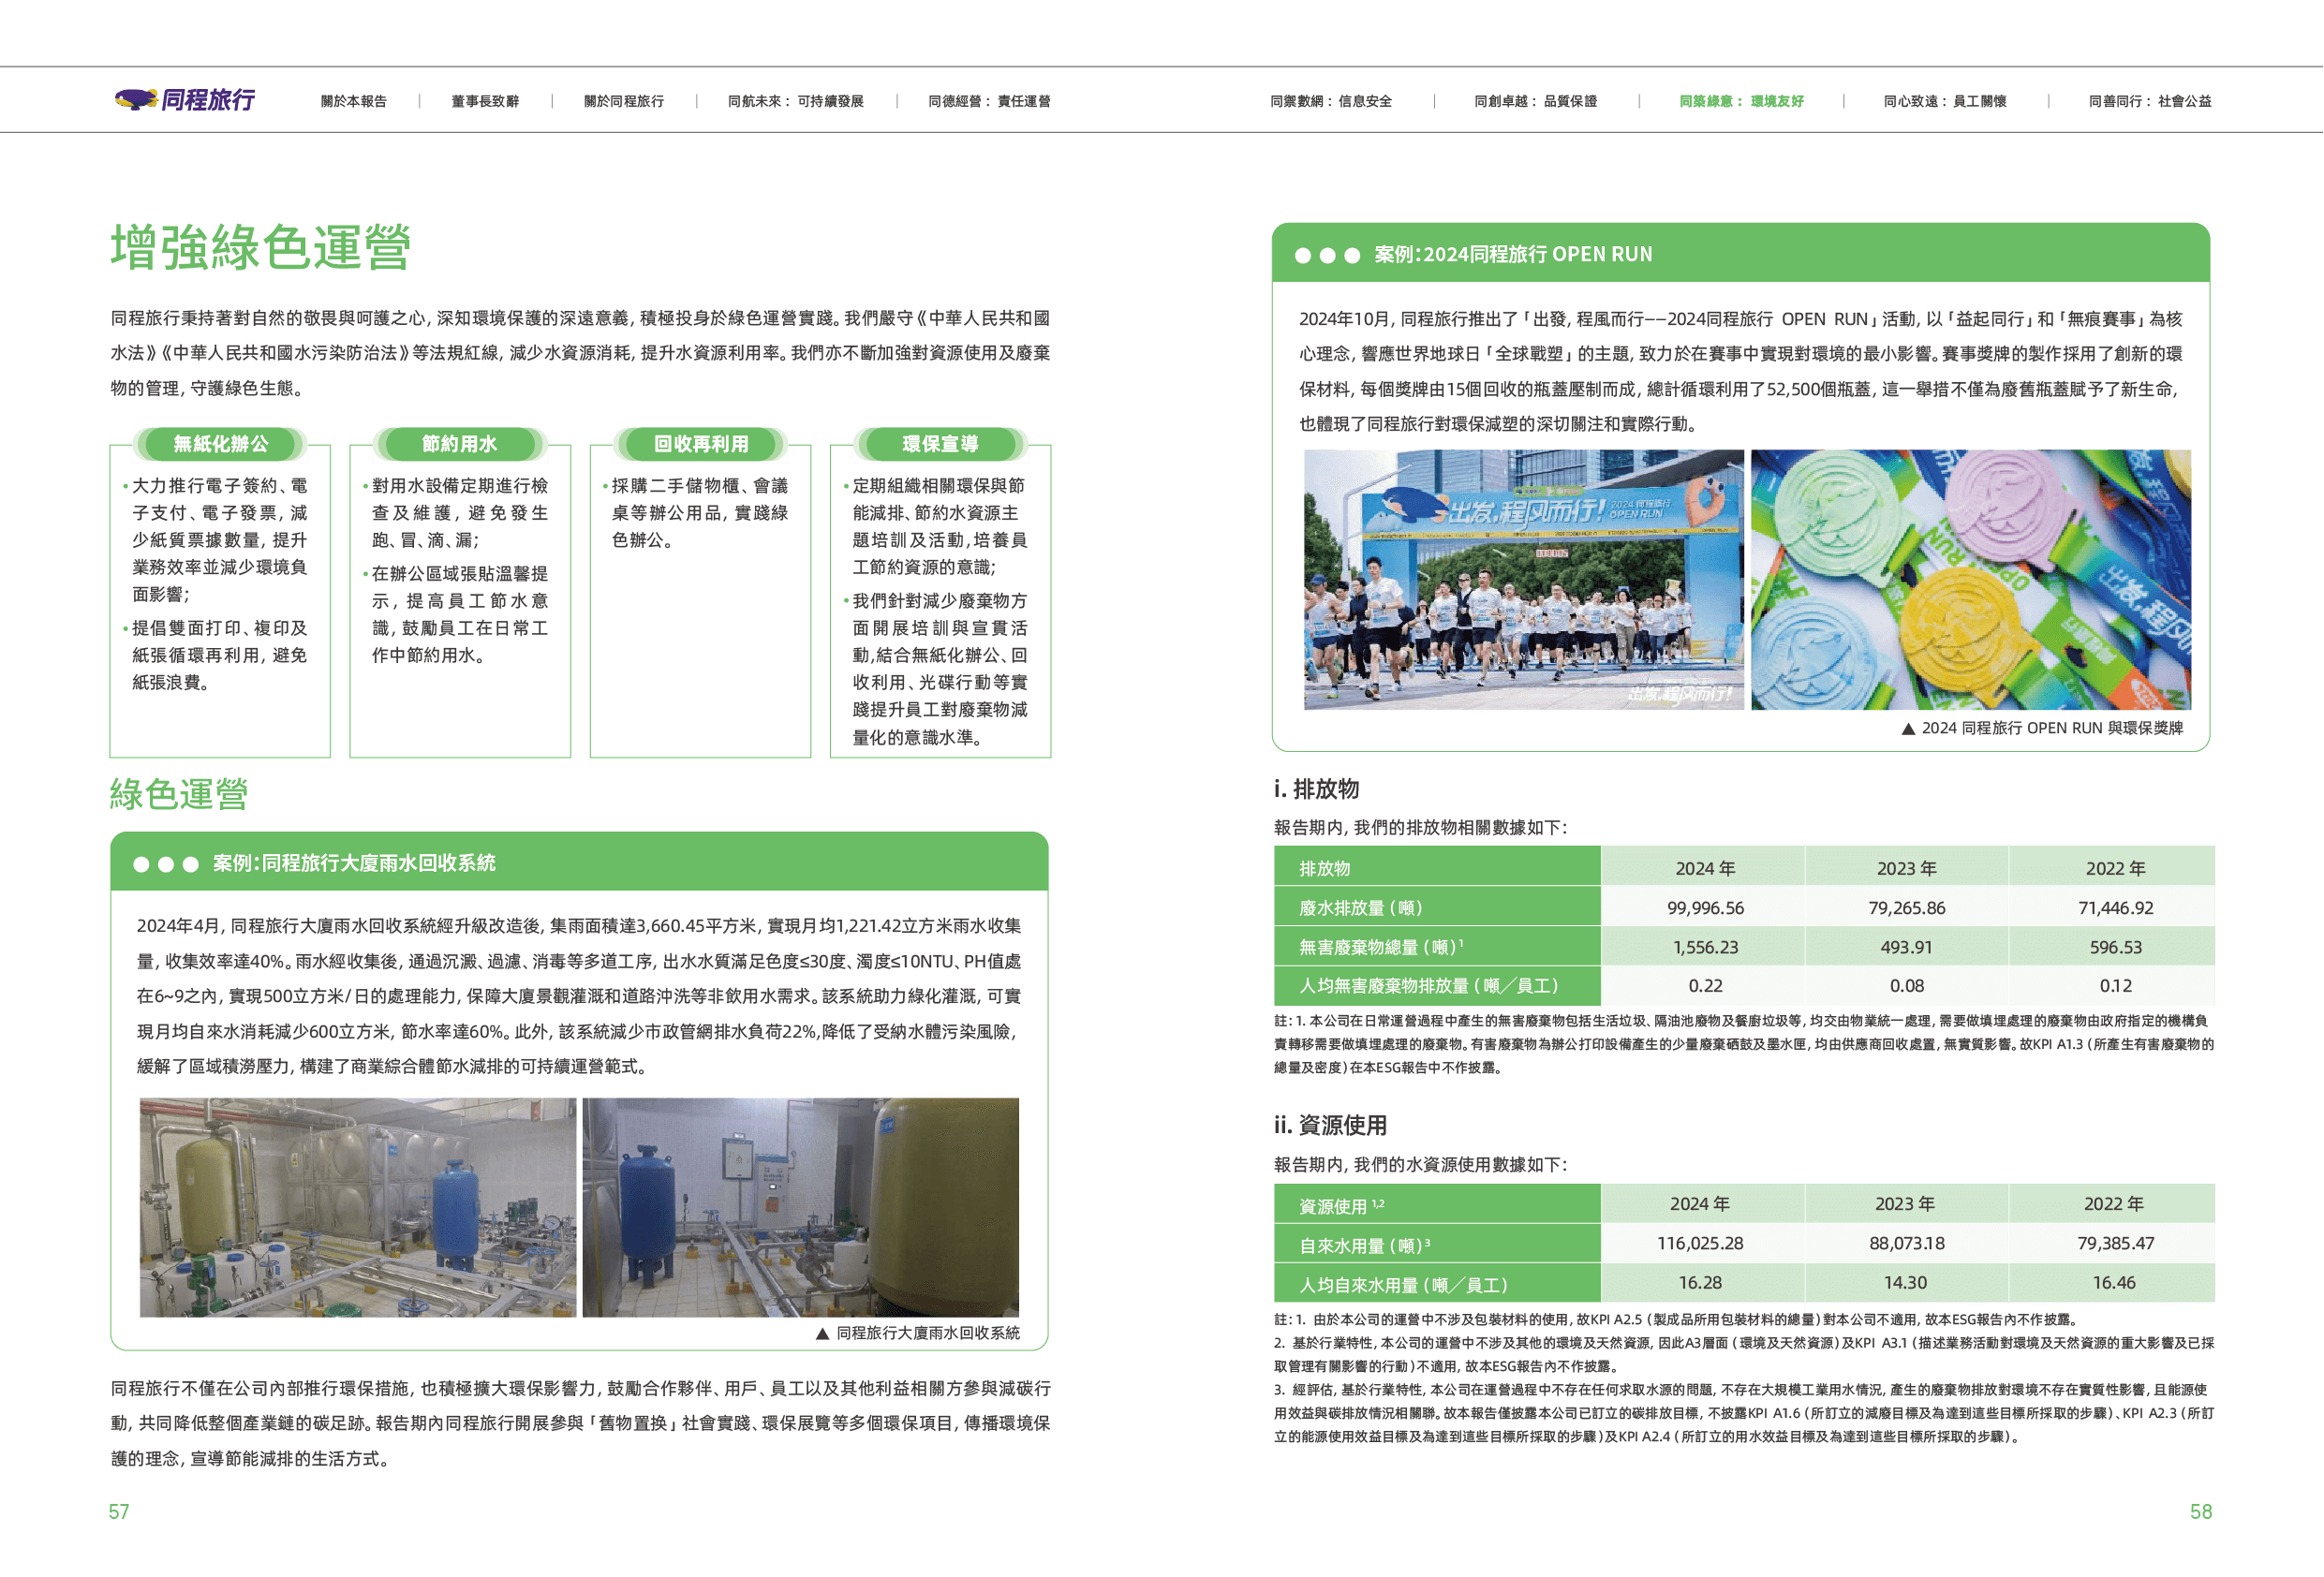The height and width of the screenshot is (1577, 2324).
Task: Open the 董事長致辭 navigation tab
Action: (x=485, y=101)
